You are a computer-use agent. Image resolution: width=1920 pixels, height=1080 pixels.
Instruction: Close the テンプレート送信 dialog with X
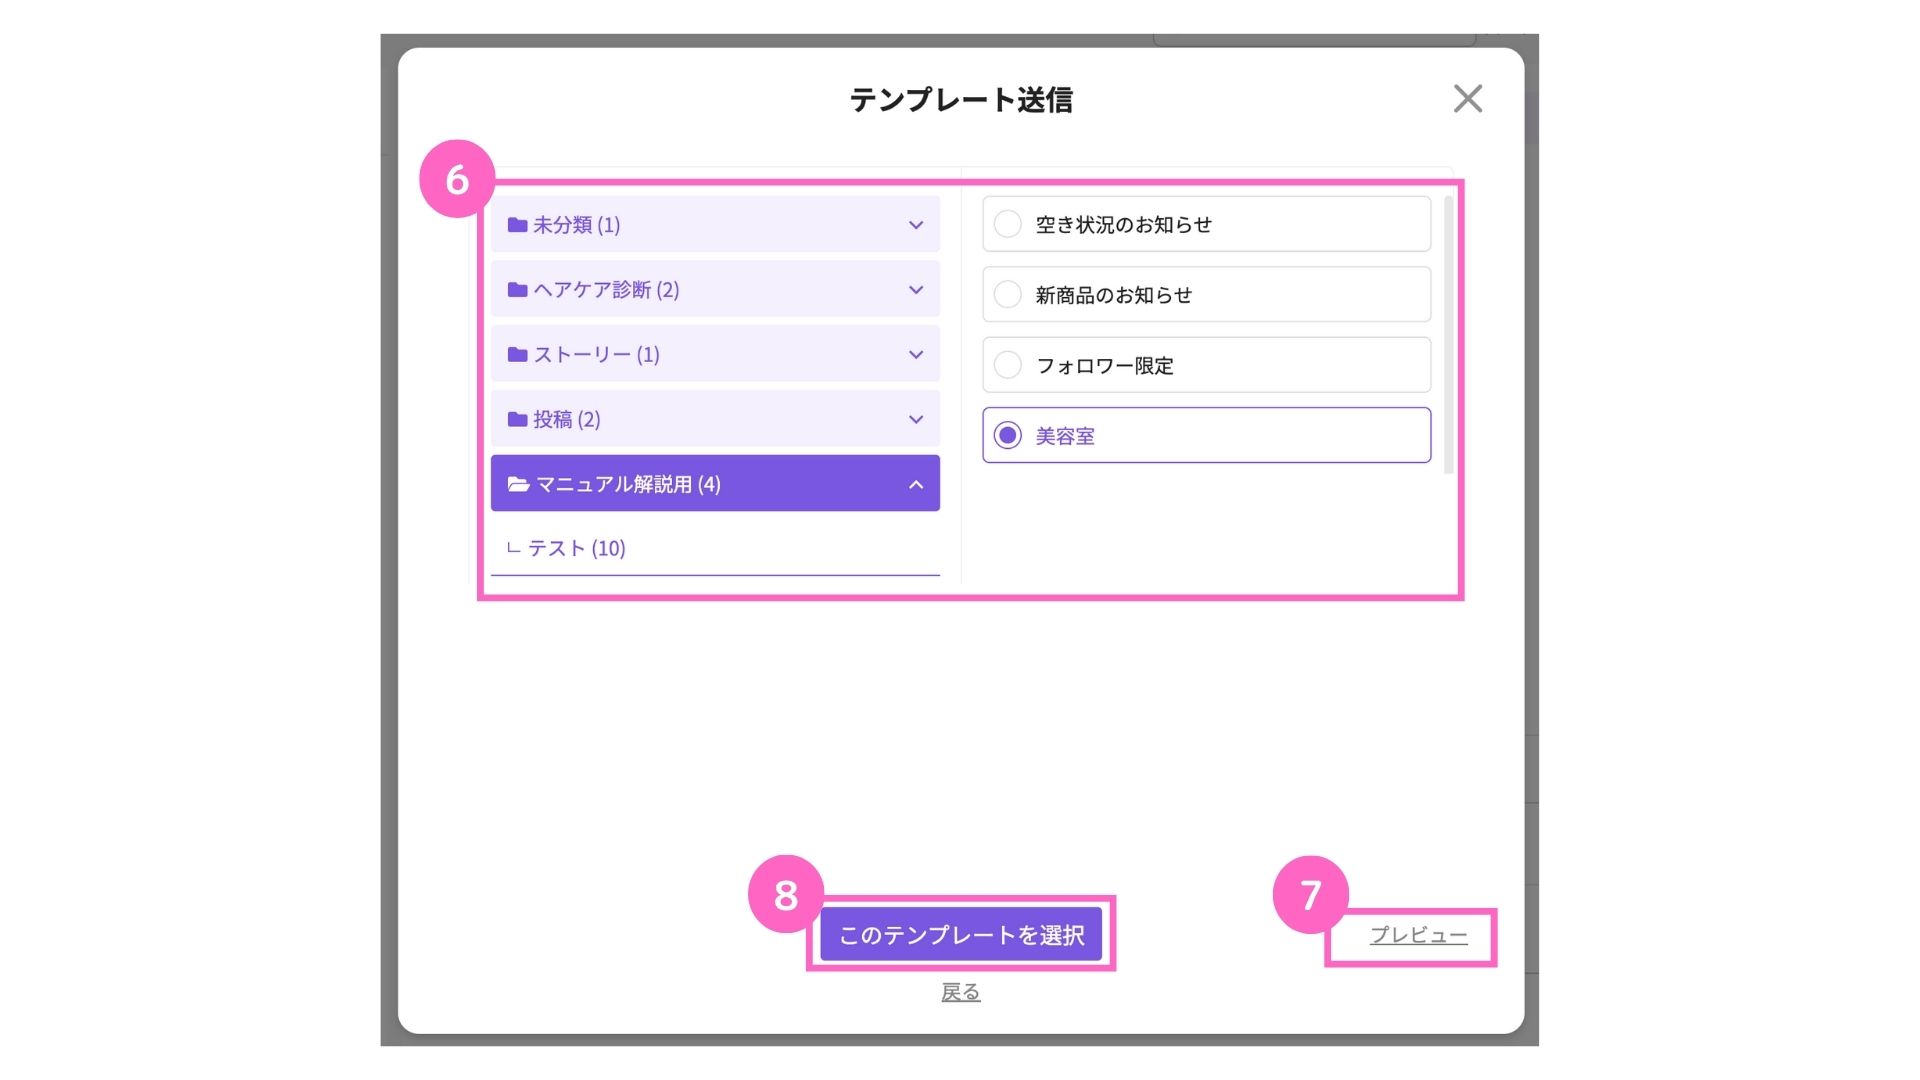[x=1467, y=98]
